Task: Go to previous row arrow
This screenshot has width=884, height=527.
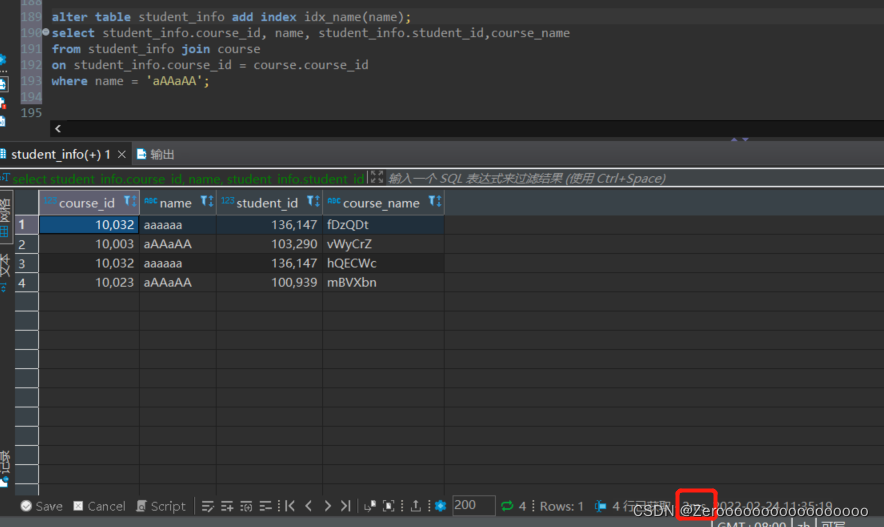Action: [309, 506]
